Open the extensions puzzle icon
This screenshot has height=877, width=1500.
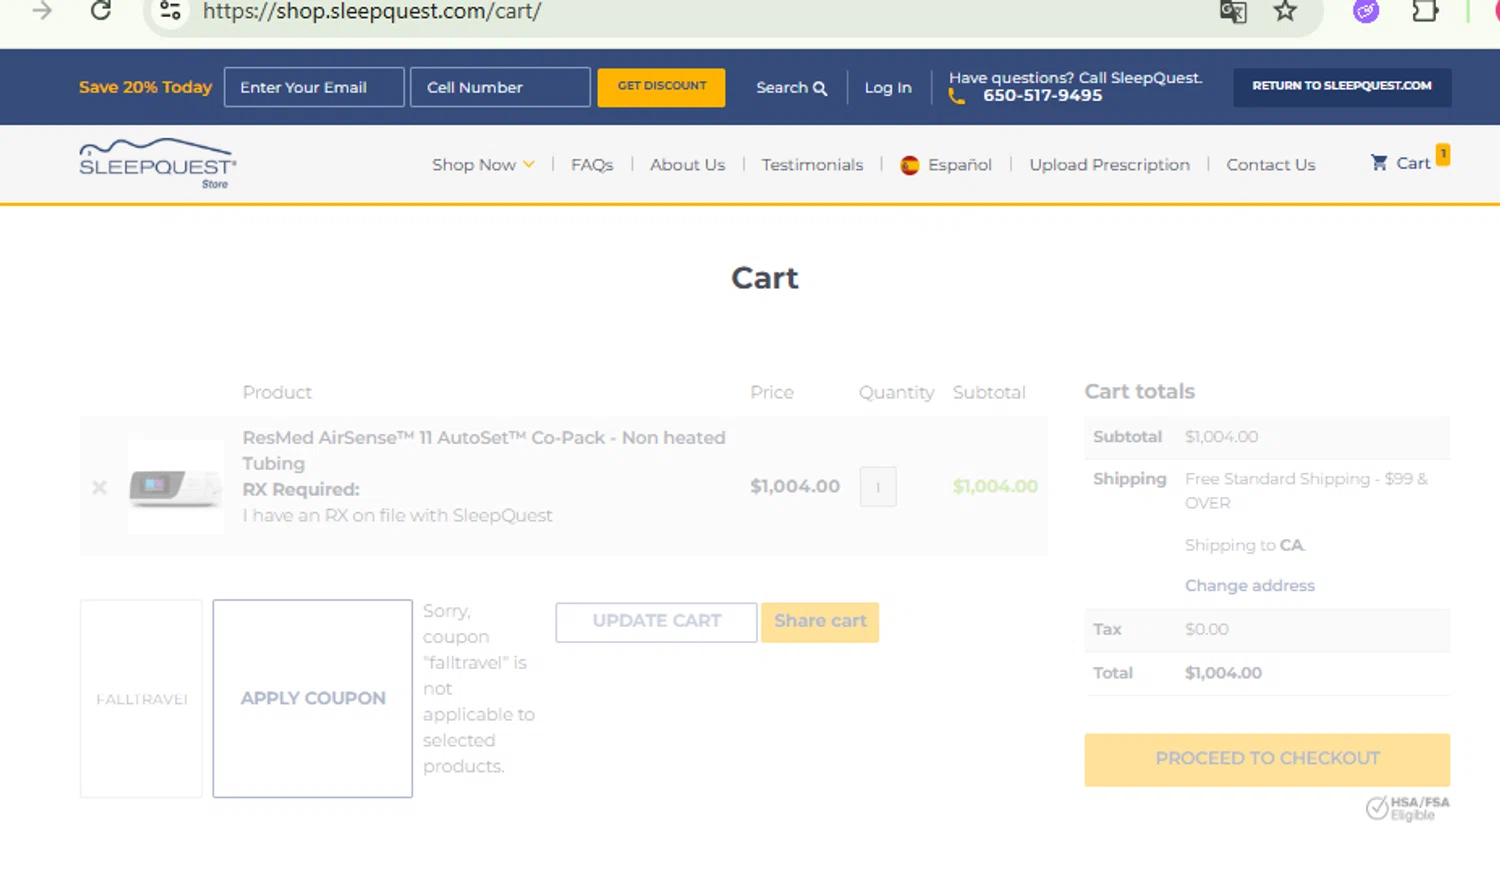coord(1425,11)
